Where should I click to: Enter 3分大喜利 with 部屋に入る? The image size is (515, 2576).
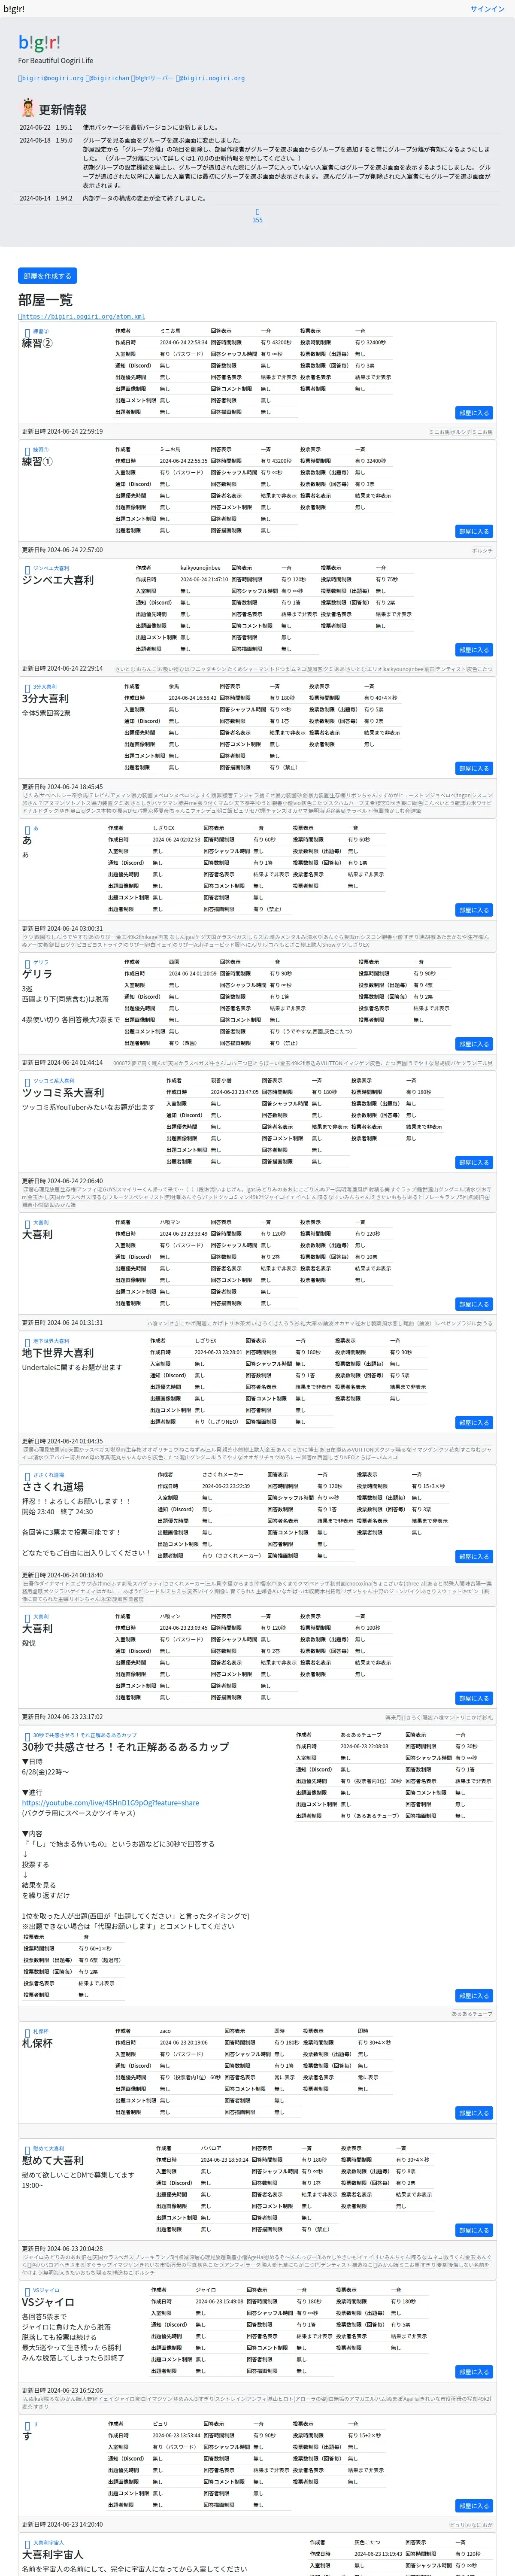tap(474, 768)
